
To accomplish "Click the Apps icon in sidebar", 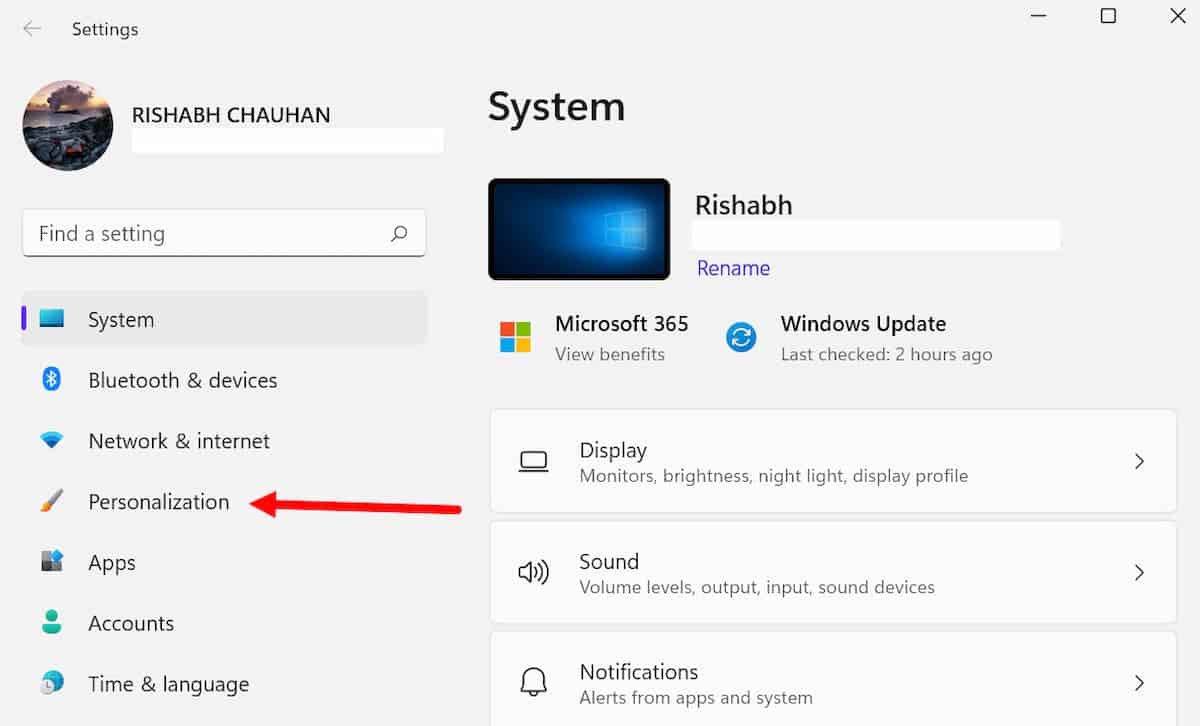I will [51, 562].
